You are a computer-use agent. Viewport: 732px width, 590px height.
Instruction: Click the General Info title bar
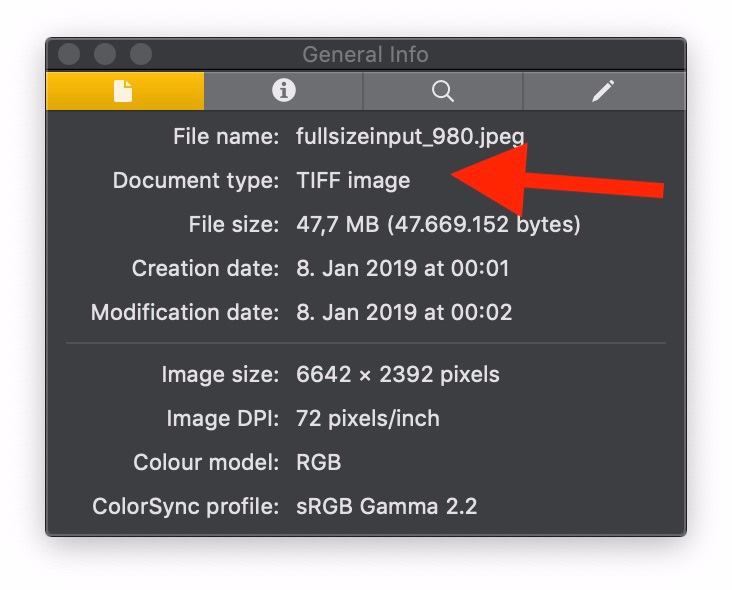coord(365,55)
